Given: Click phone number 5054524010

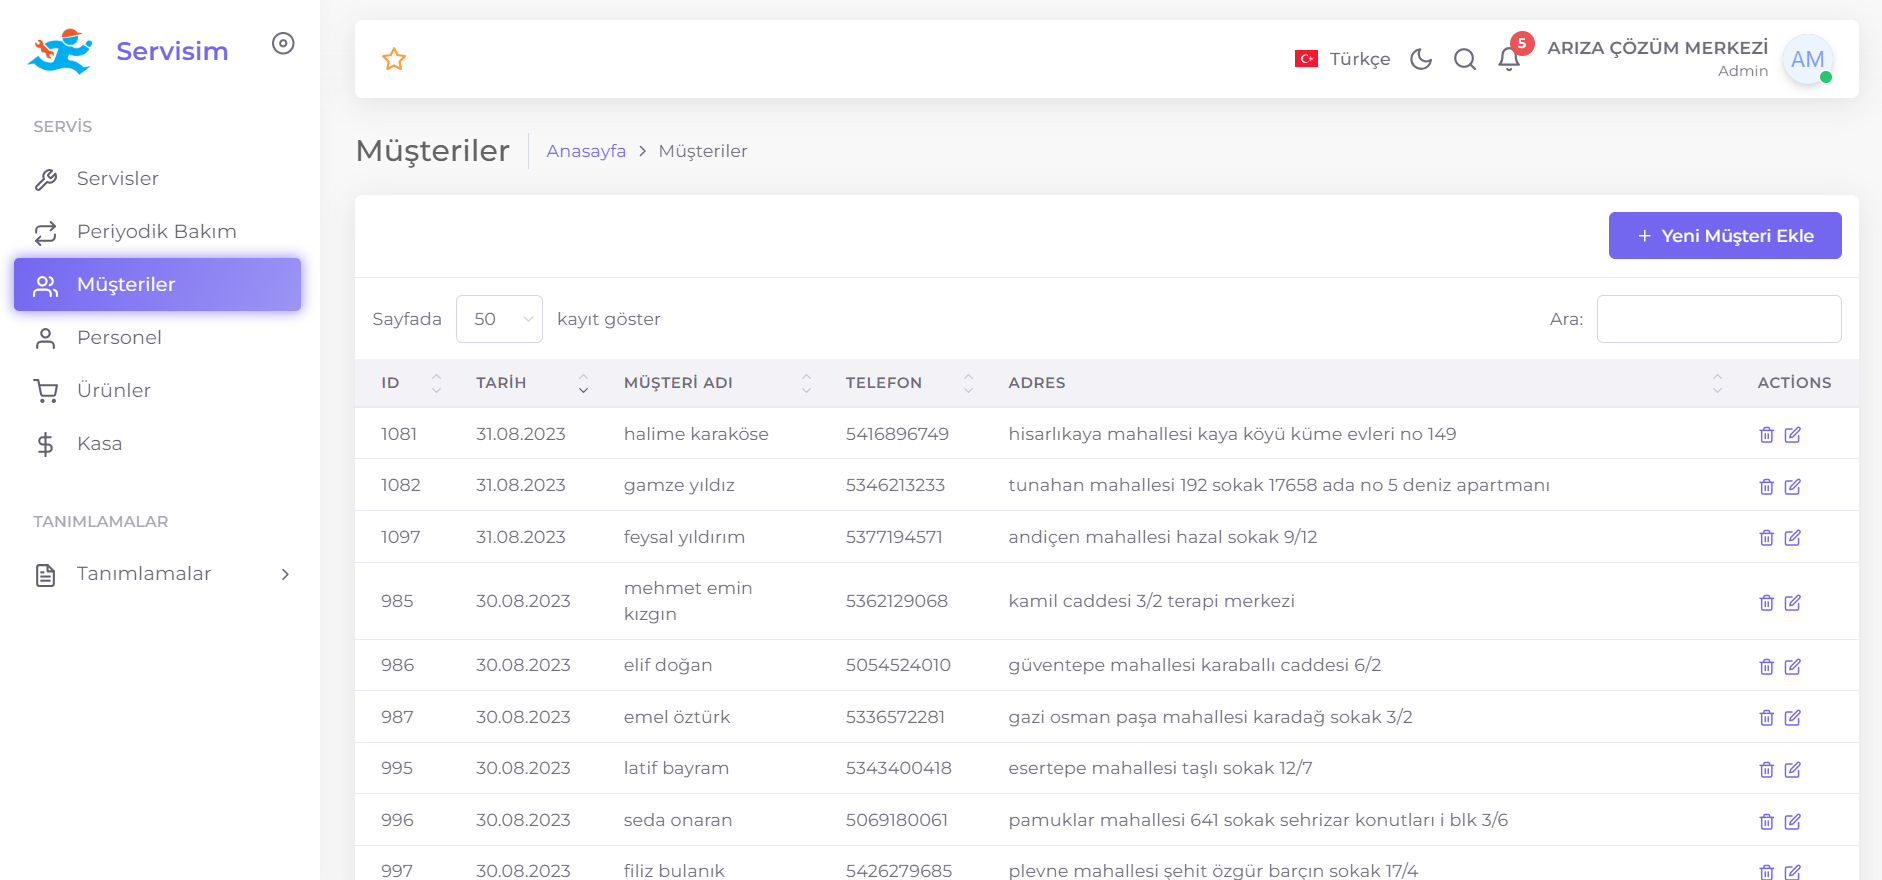Looking at the screenshot, I should (898, 665).
